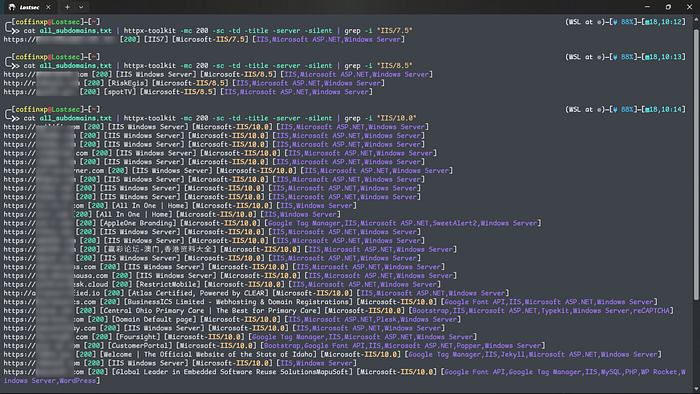Click the reCAPTCHA technology text
This screenshot has height=394, width=700.
651,311
